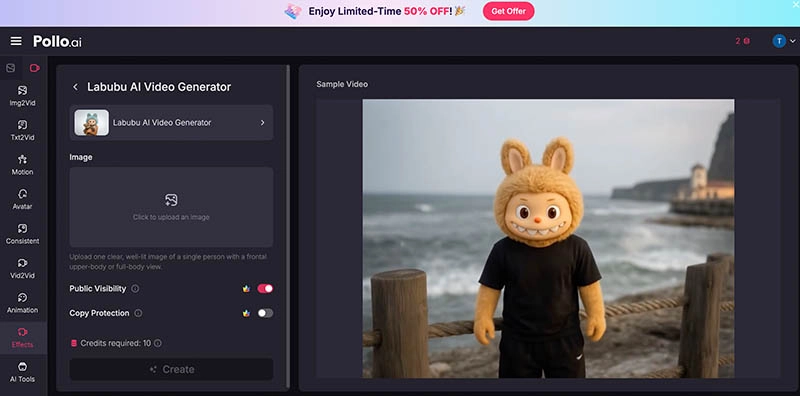Click the Create button
The image size is (800, 396).
click(171, 369)
